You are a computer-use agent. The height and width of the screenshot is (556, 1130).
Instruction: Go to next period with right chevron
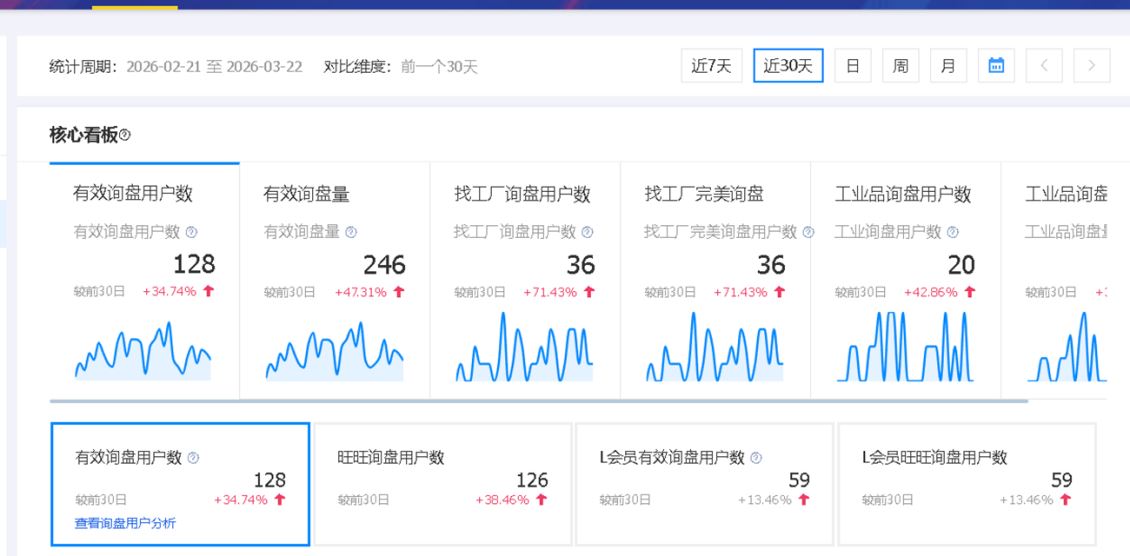[1091, 66]
